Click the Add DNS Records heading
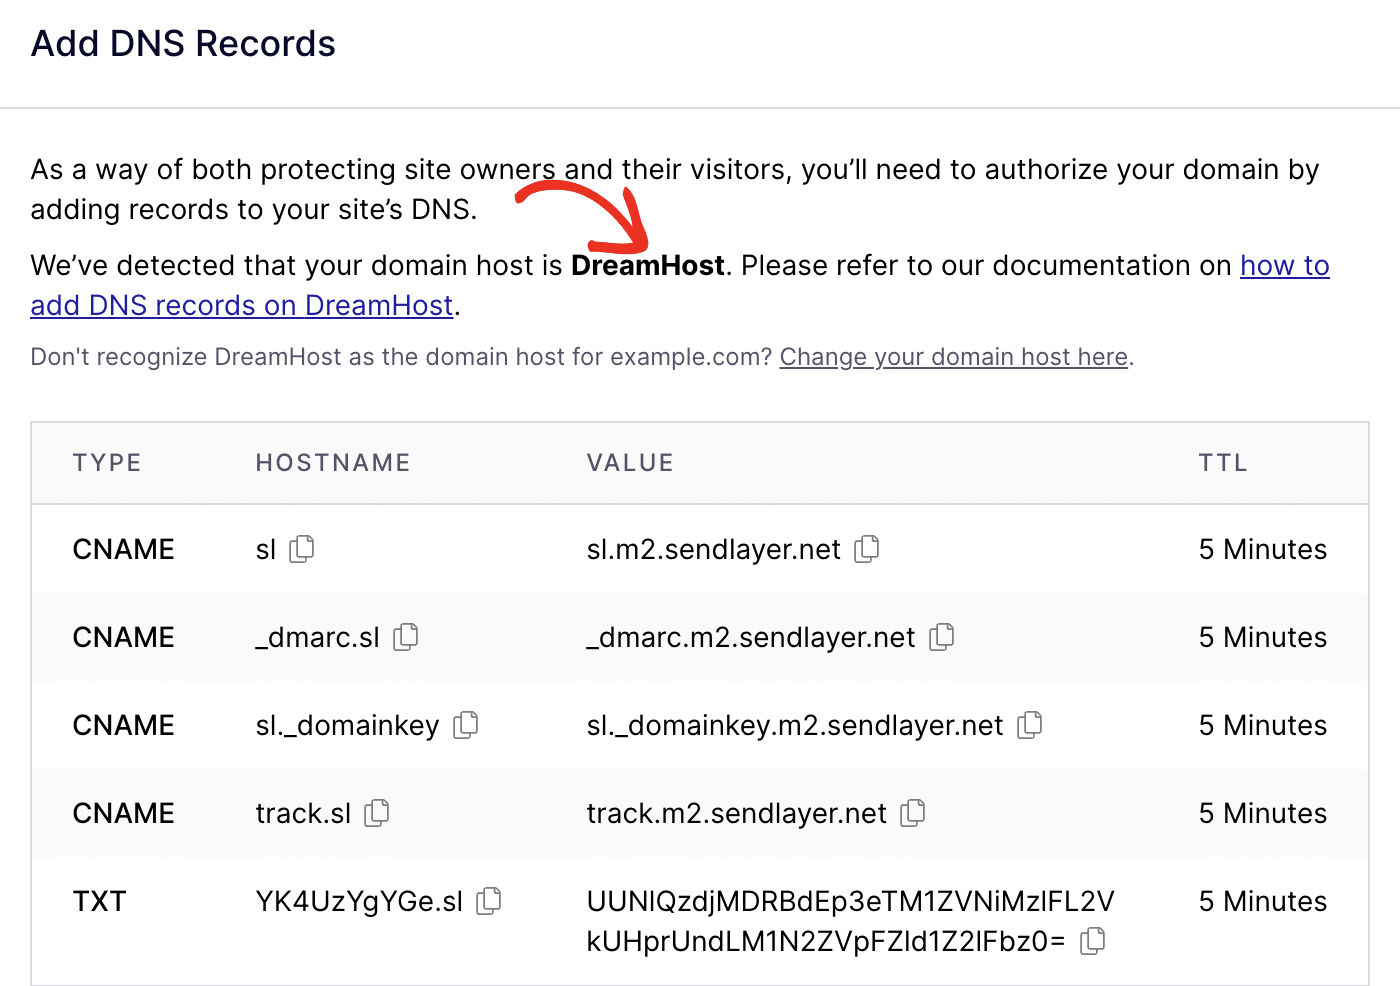1400x986 pixels. (x=183, y=43)
